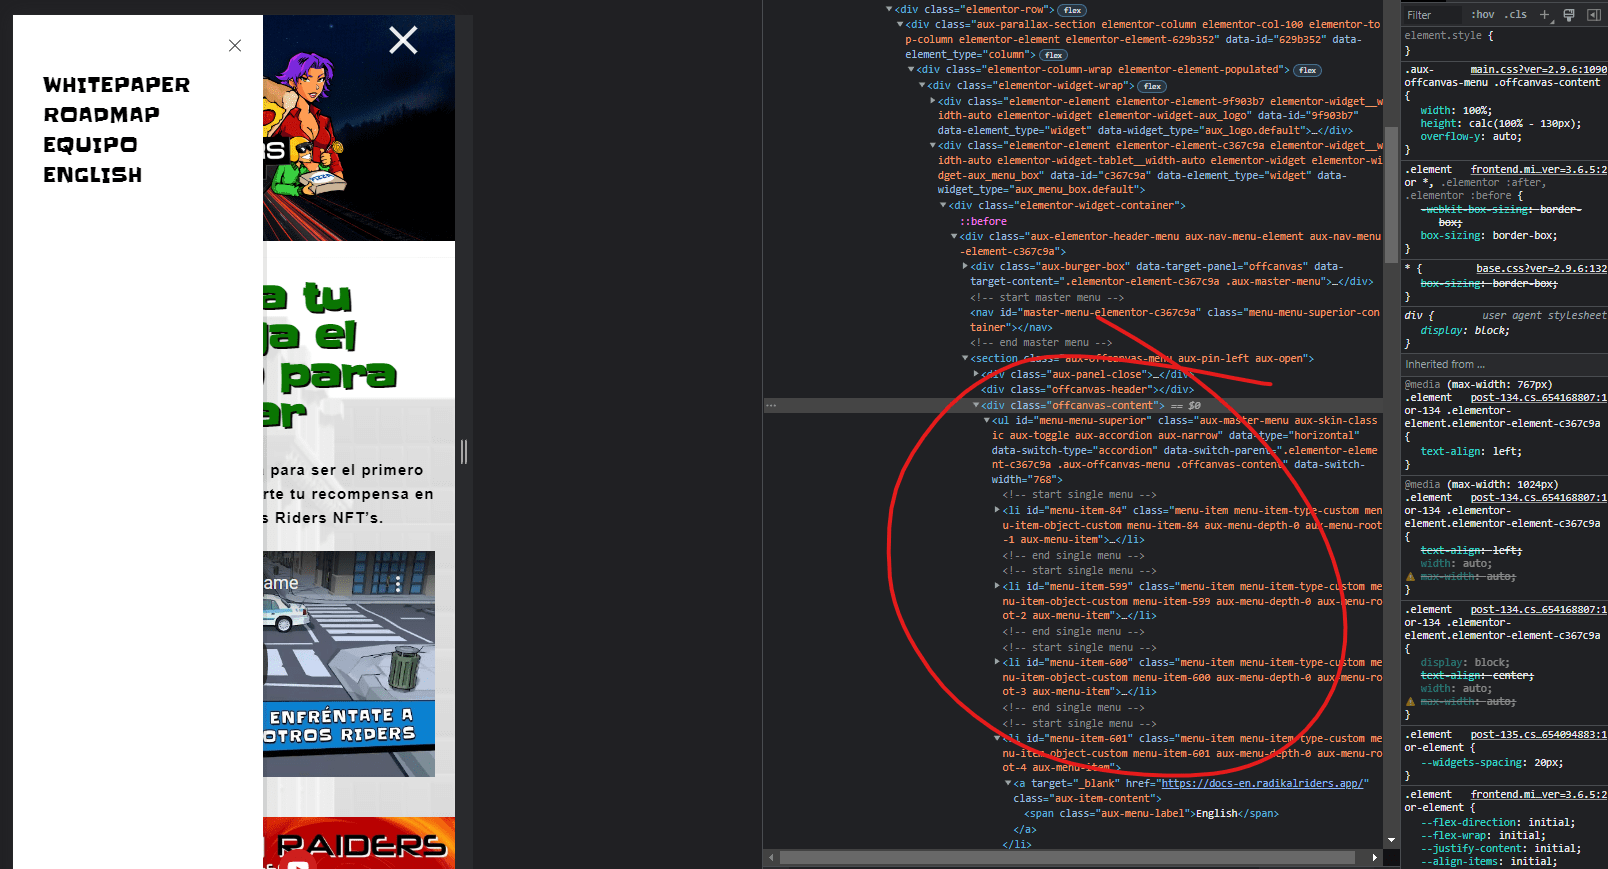Open the post-135.cs_654094883:1 source link
Screen dimensions: 1608x869
(1538, 735)
